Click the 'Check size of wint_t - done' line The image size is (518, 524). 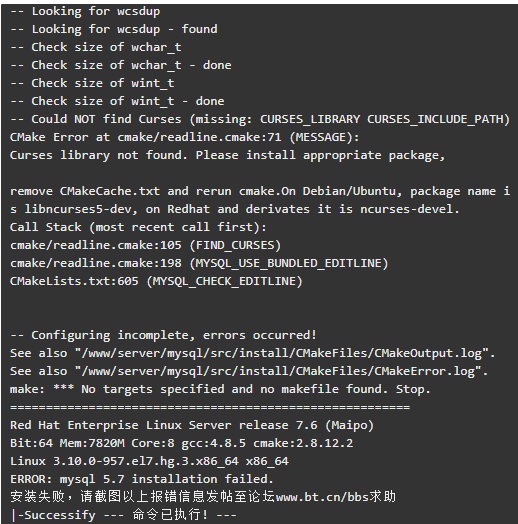(x=117, y=102)
